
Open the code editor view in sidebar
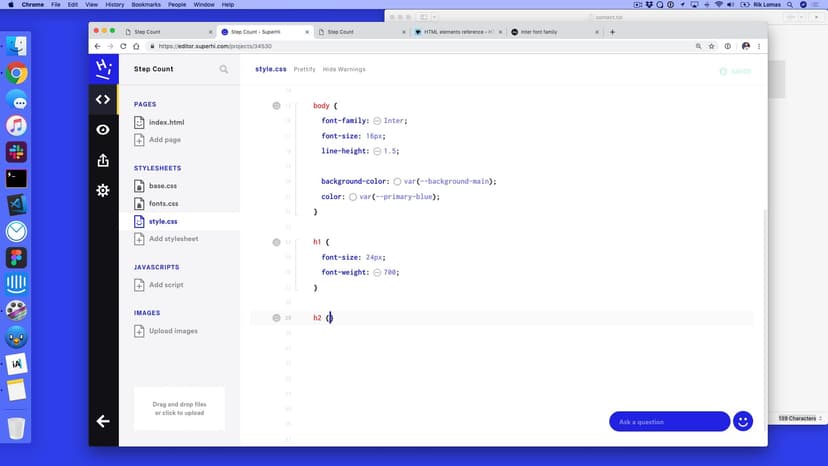(x=103, y=99)
